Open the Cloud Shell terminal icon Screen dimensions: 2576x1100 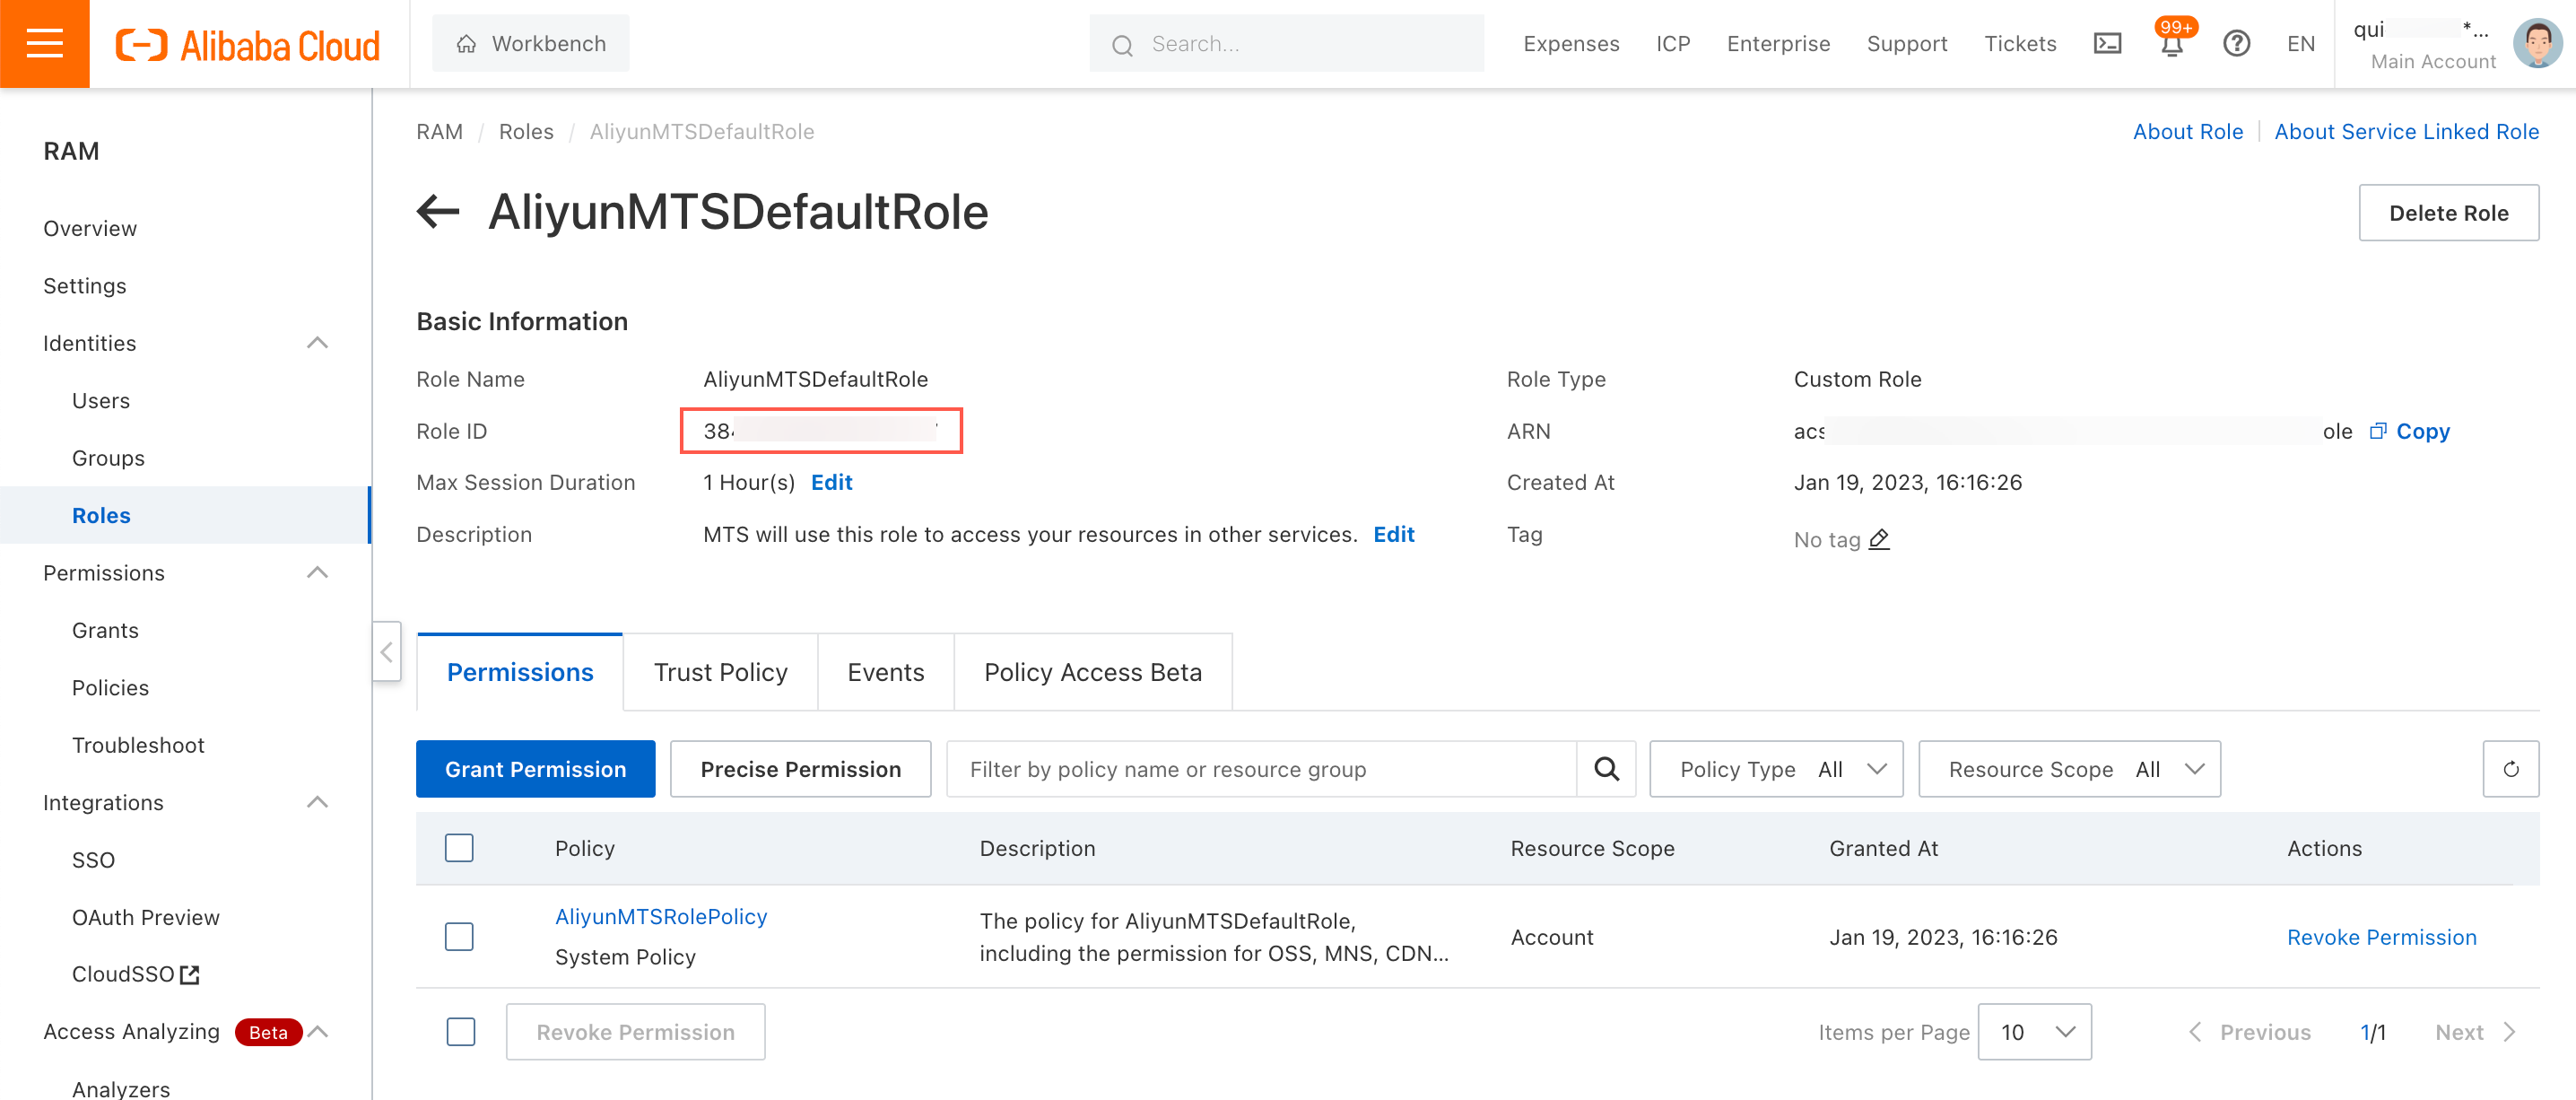pyautogui.click(x=2107, y=44)
